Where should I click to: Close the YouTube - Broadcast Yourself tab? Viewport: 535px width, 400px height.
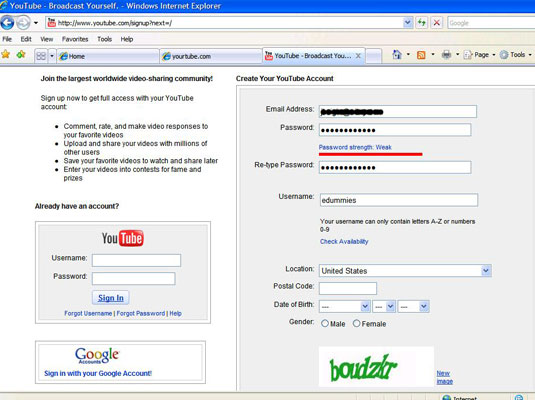tap(358, 56)
